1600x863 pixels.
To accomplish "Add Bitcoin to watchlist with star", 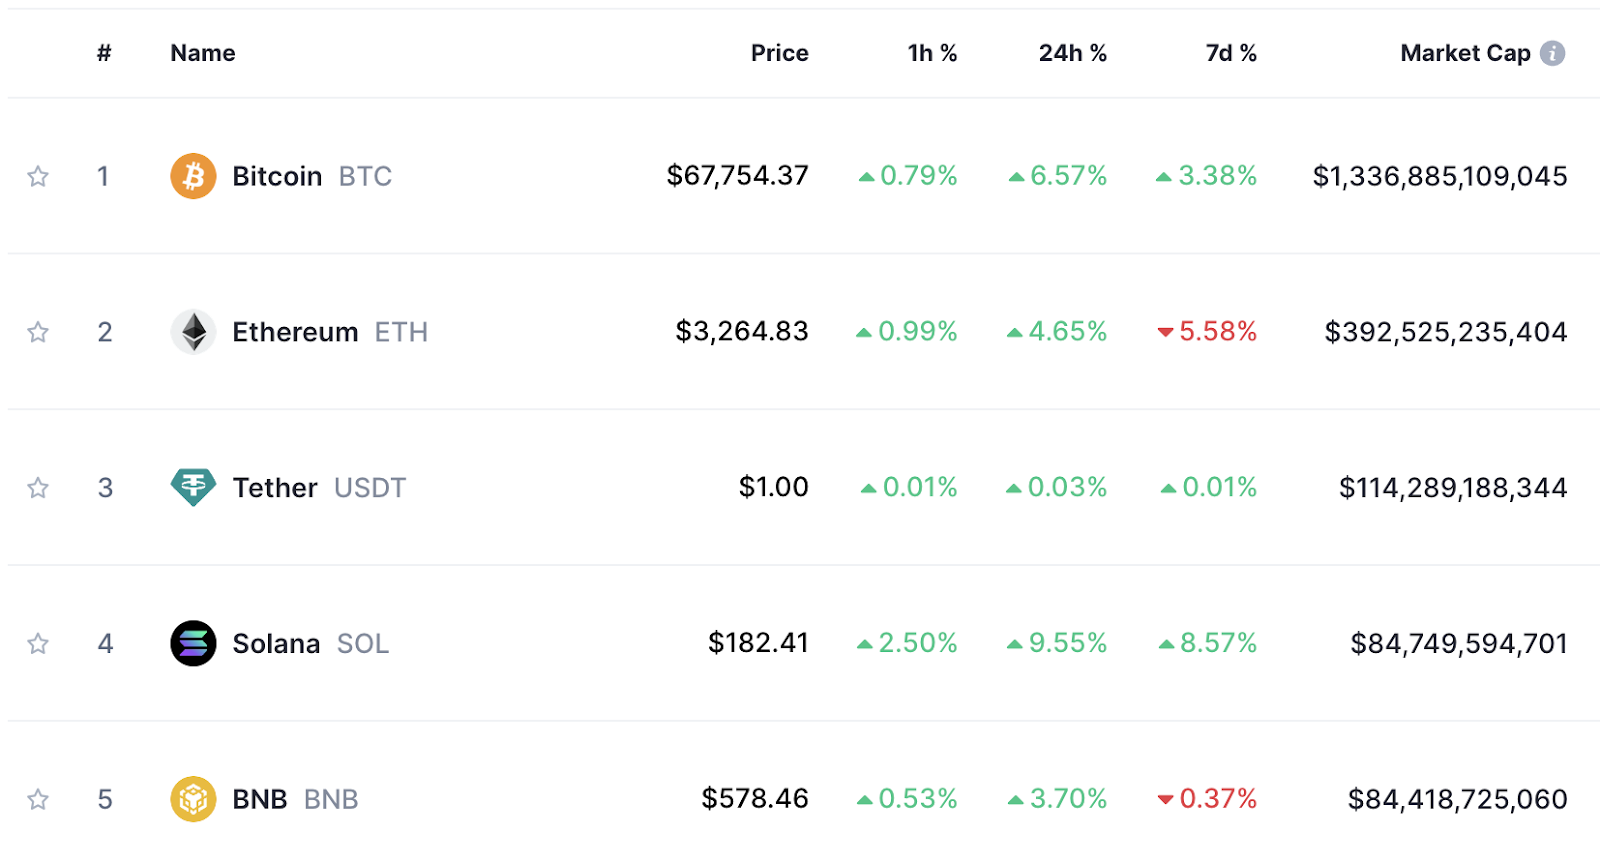I will point(38,177).
